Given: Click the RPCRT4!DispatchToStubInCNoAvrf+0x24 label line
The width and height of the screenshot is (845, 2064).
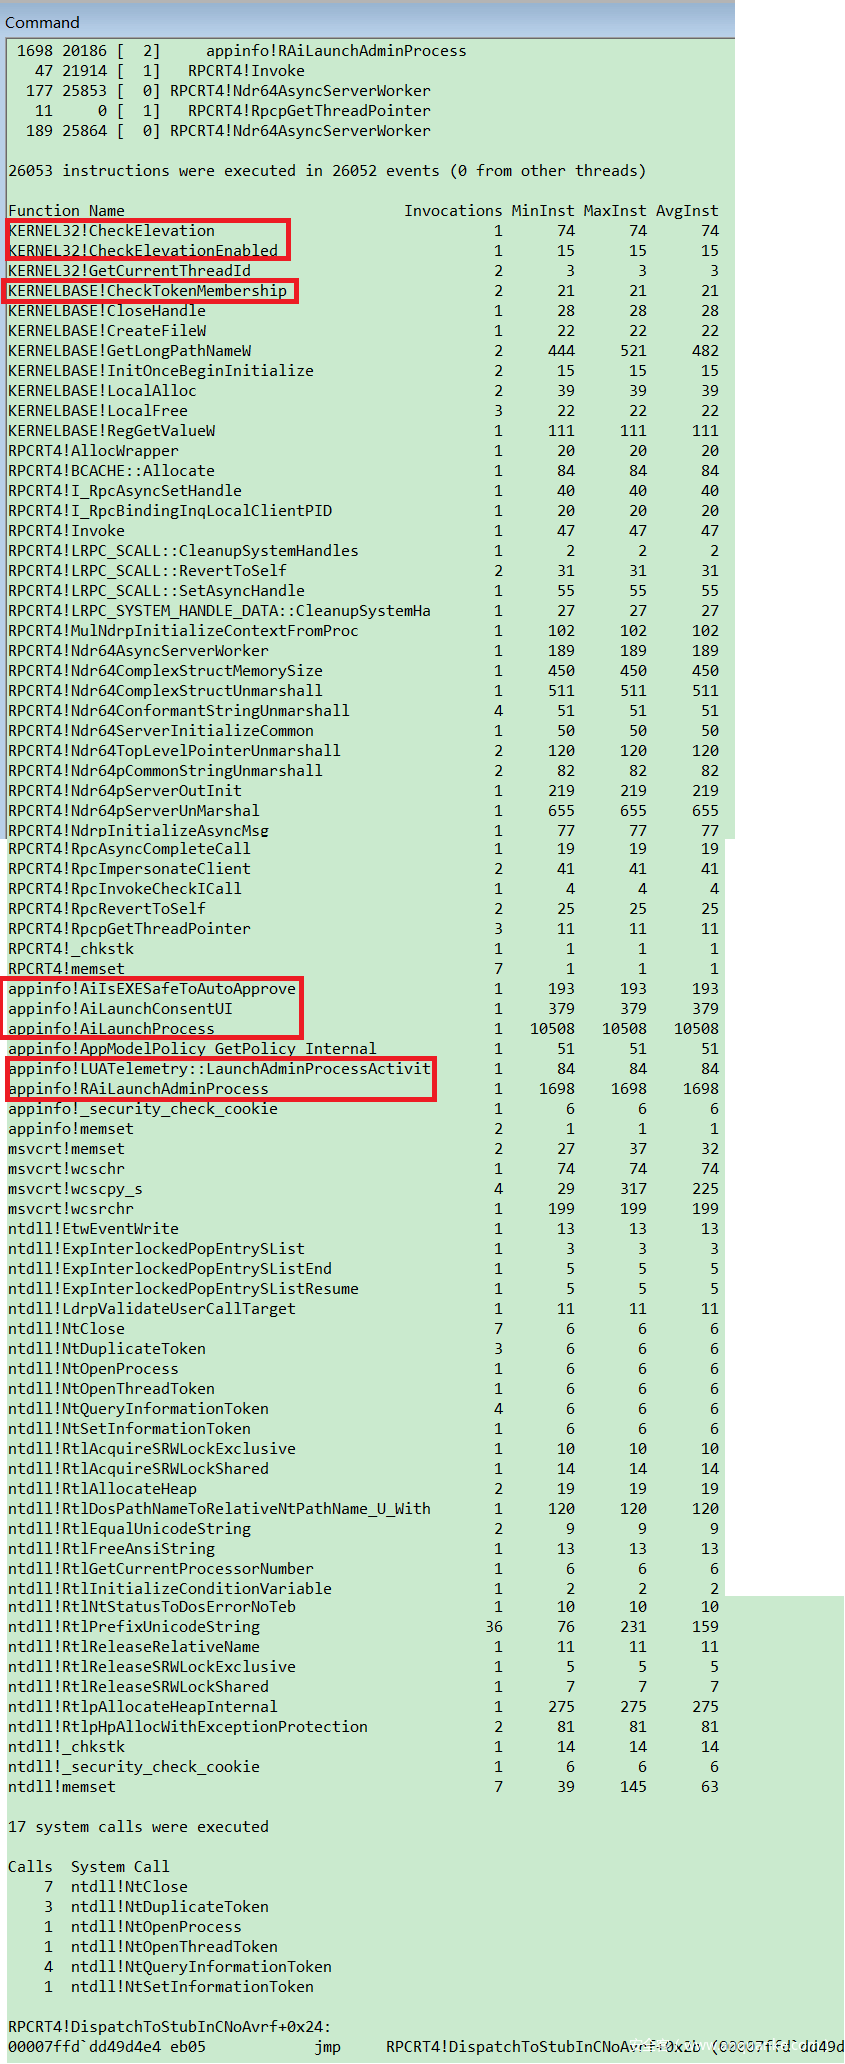Looking at the screenshot, I should 170,2026.
